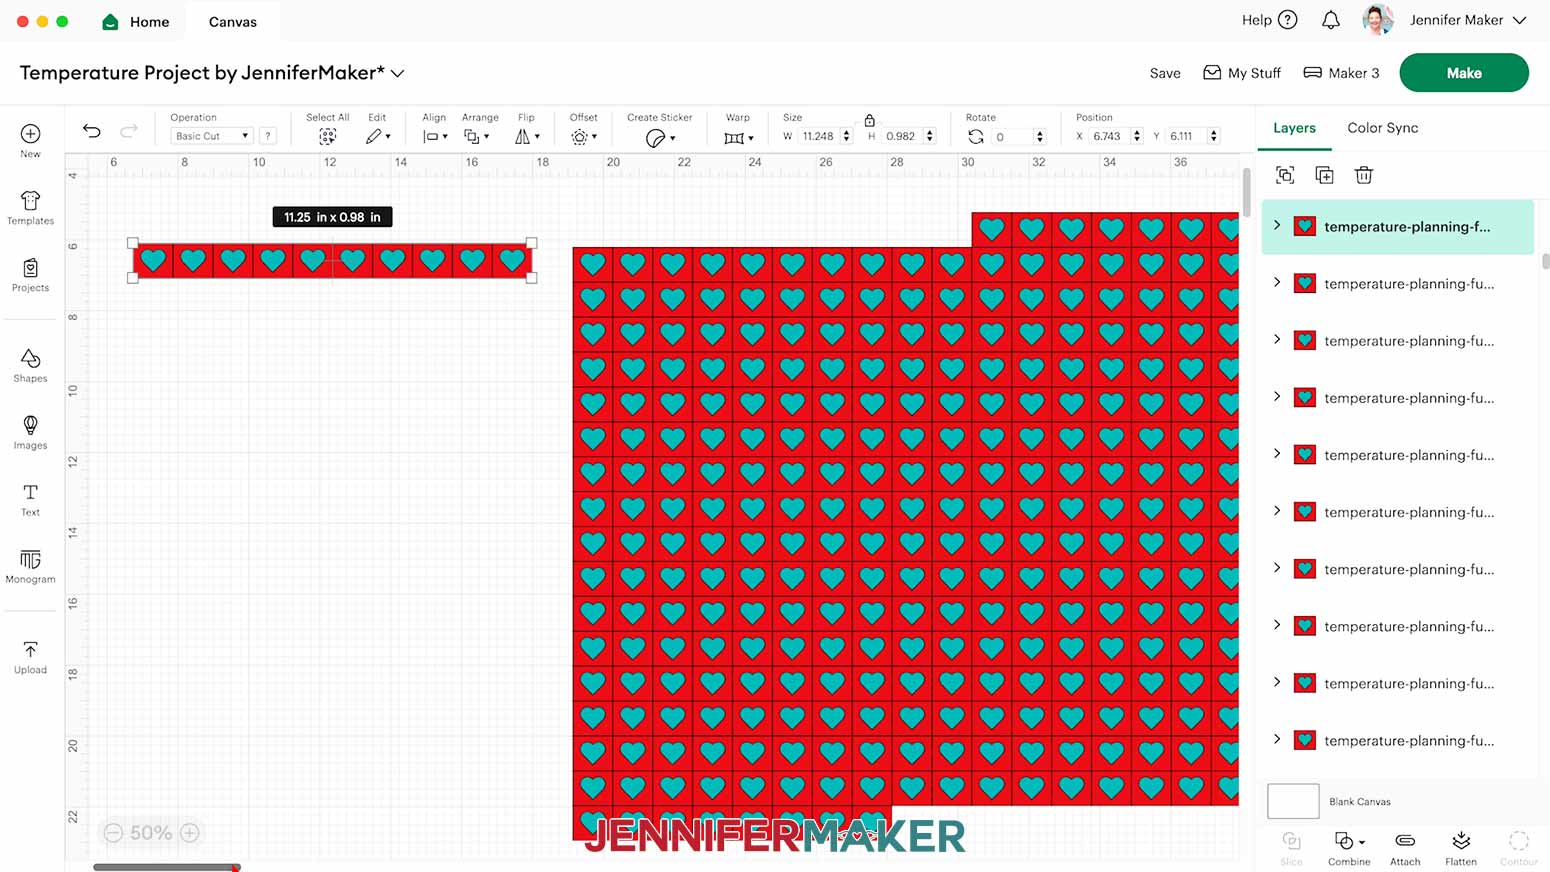The width and height of the screenshot is (1550, 872).
Task: Redo the last action
Action: pos(129,131)
